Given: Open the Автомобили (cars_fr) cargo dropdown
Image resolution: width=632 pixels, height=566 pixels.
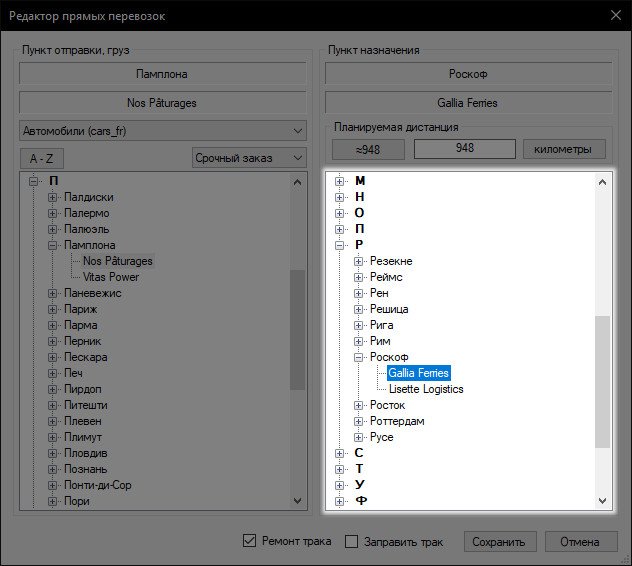Looking at the screenshot, I should [163, 131].
